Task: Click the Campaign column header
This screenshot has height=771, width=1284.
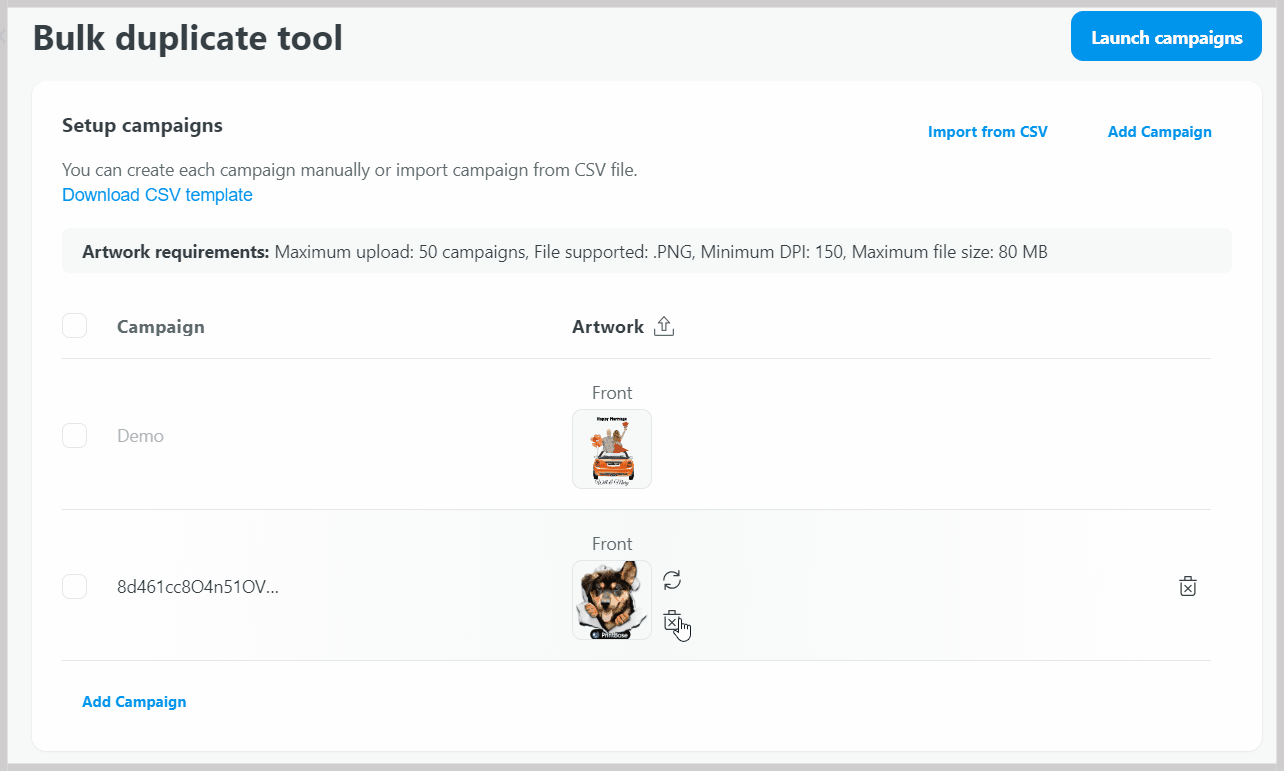Action: [161, 327]
